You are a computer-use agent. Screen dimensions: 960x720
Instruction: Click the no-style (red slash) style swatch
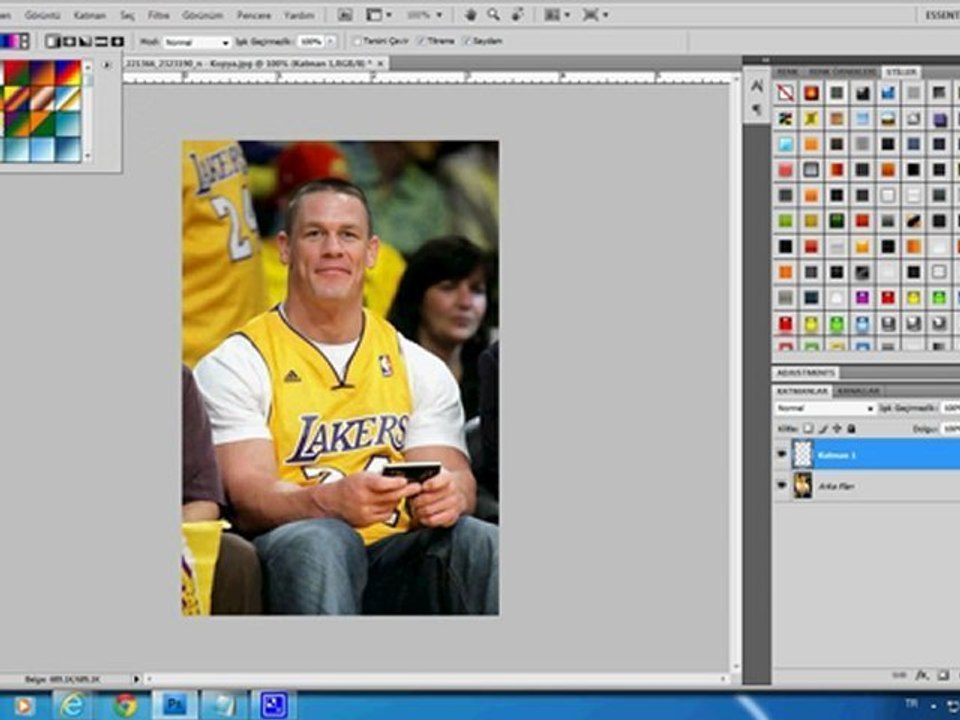click(786, 93)
